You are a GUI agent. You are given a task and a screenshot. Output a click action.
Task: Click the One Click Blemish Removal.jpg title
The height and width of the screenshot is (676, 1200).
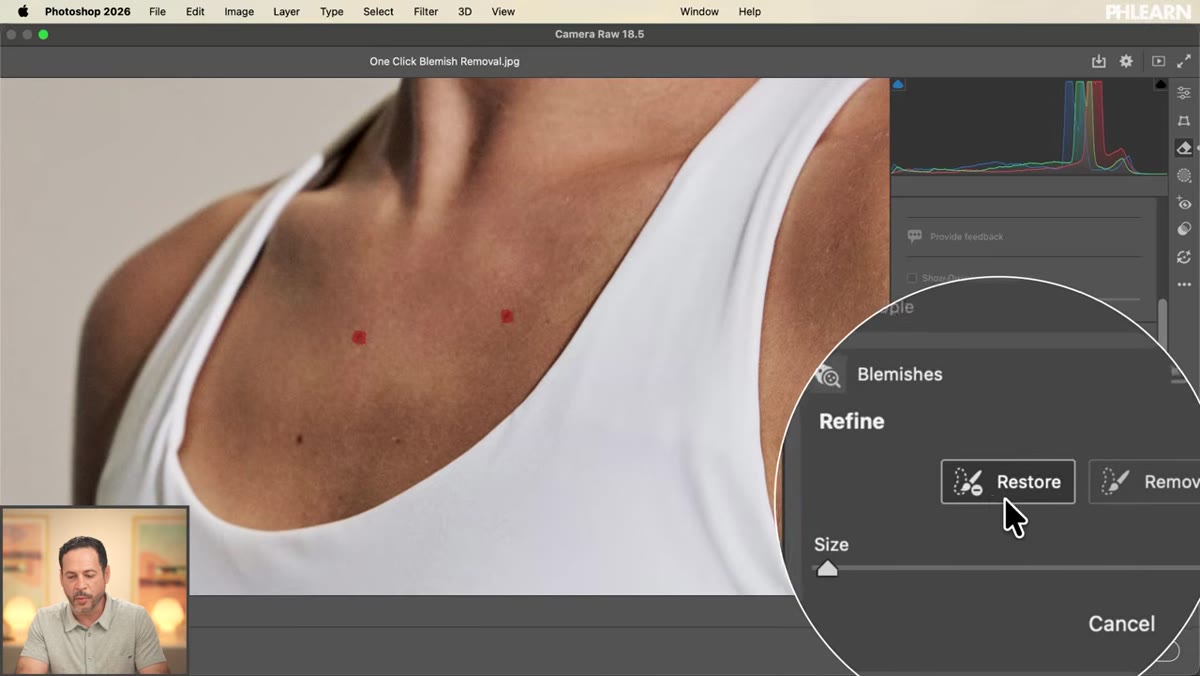[444, 61]
